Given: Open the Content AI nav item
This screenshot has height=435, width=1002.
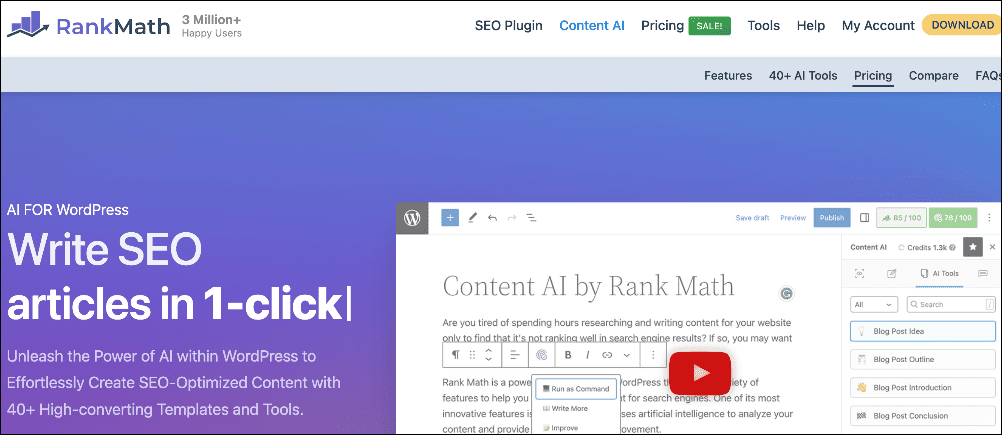Looking at the screenshot, I should tap(592, 26).
